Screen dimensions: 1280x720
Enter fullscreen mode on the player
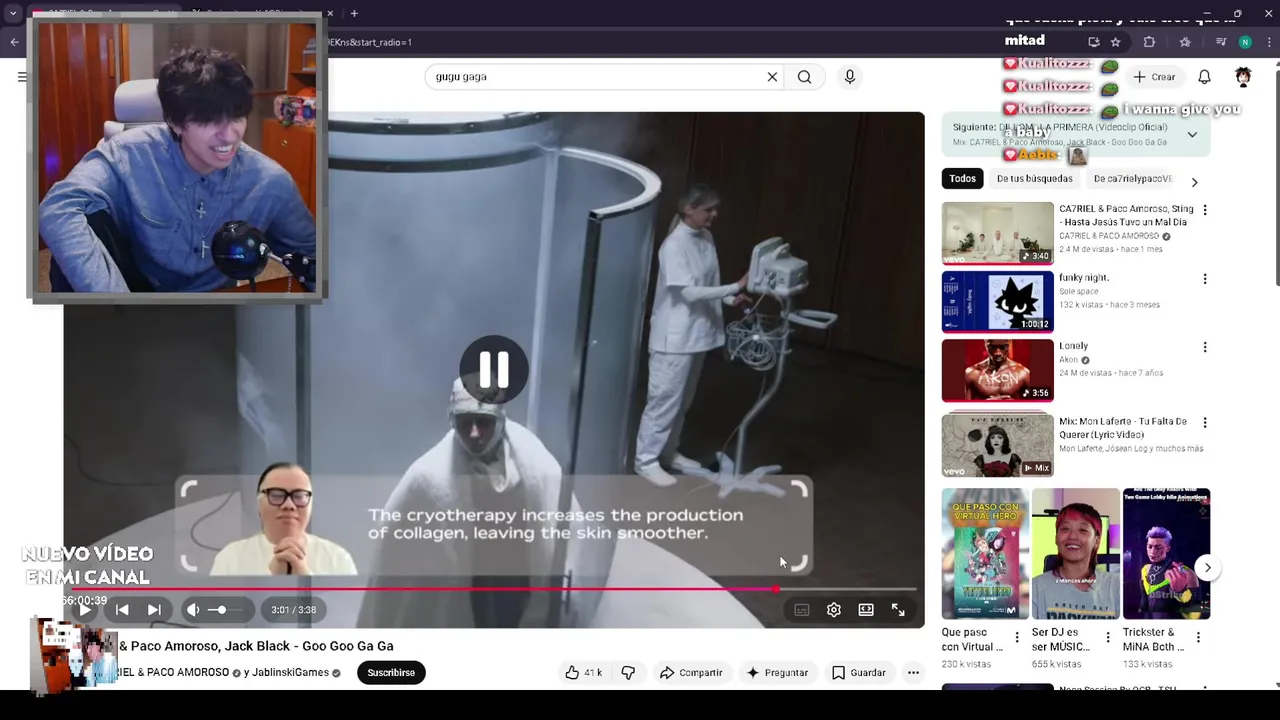[x=898, y=610]
